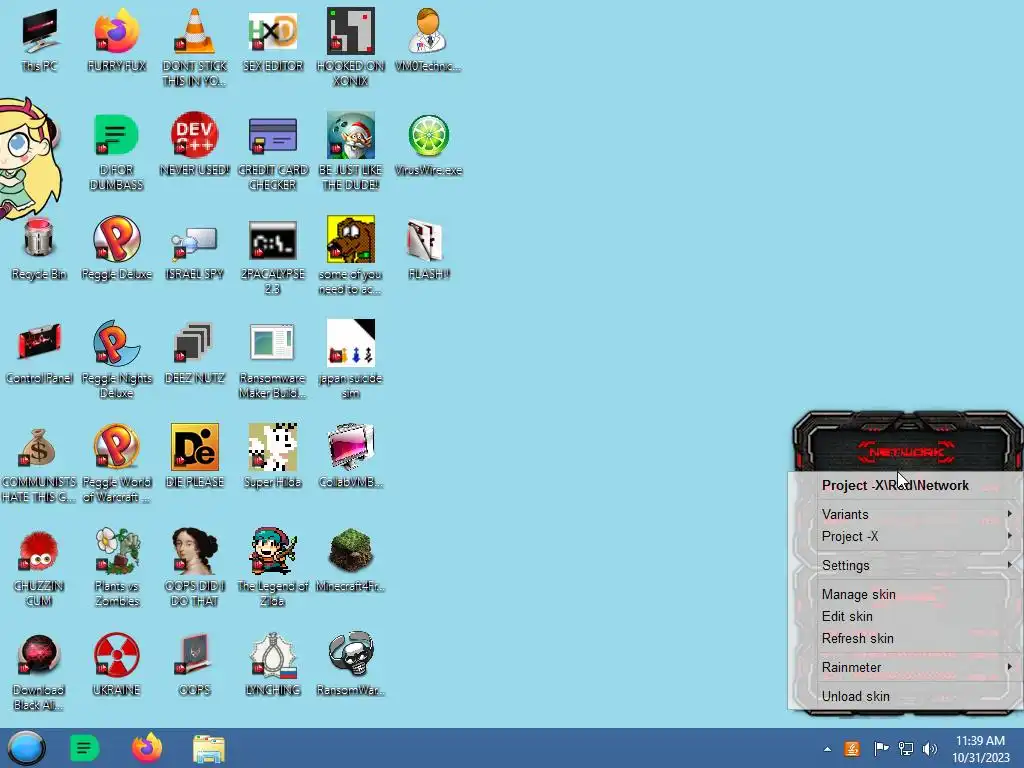Open the volume speaker tray icon

pos(931,748)
